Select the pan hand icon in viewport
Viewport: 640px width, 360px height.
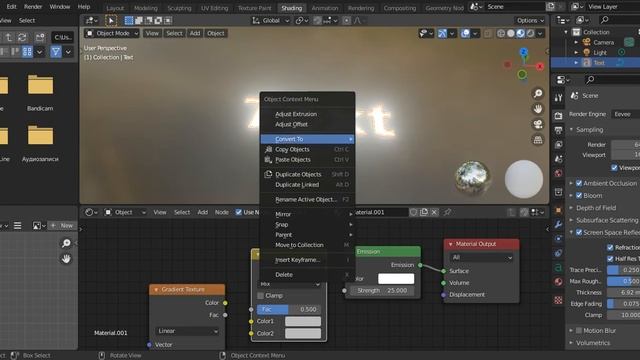point(538,109)
